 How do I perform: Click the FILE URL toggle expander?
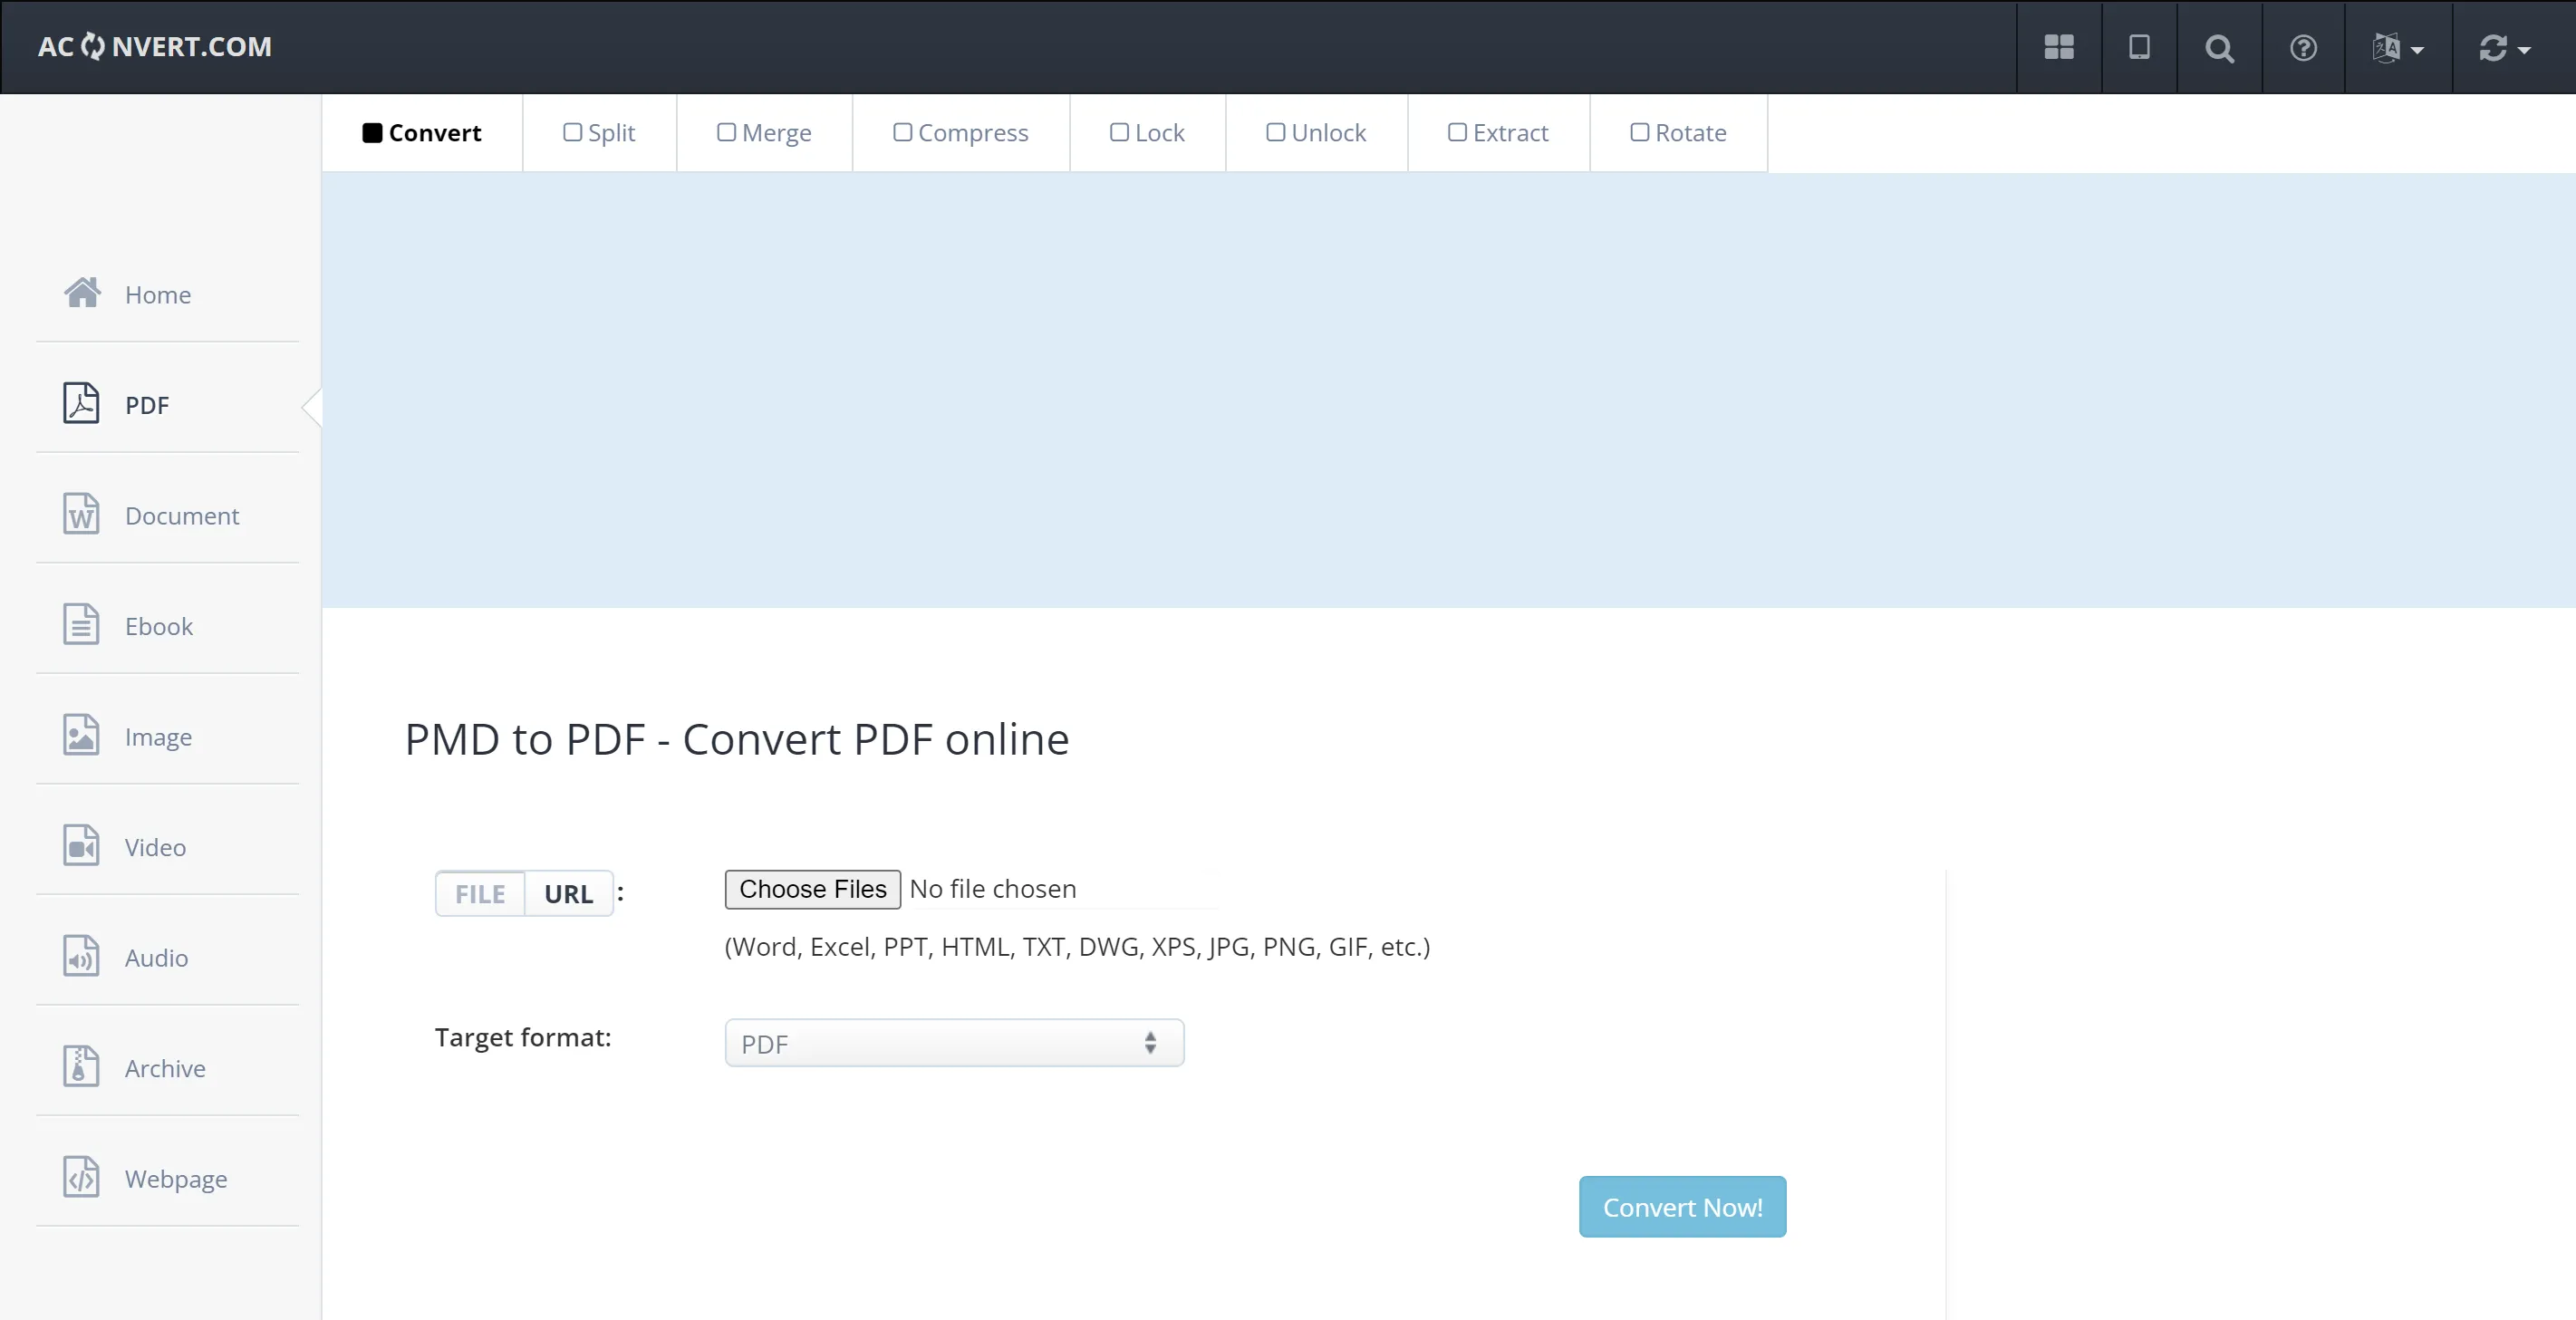(524, 892)
